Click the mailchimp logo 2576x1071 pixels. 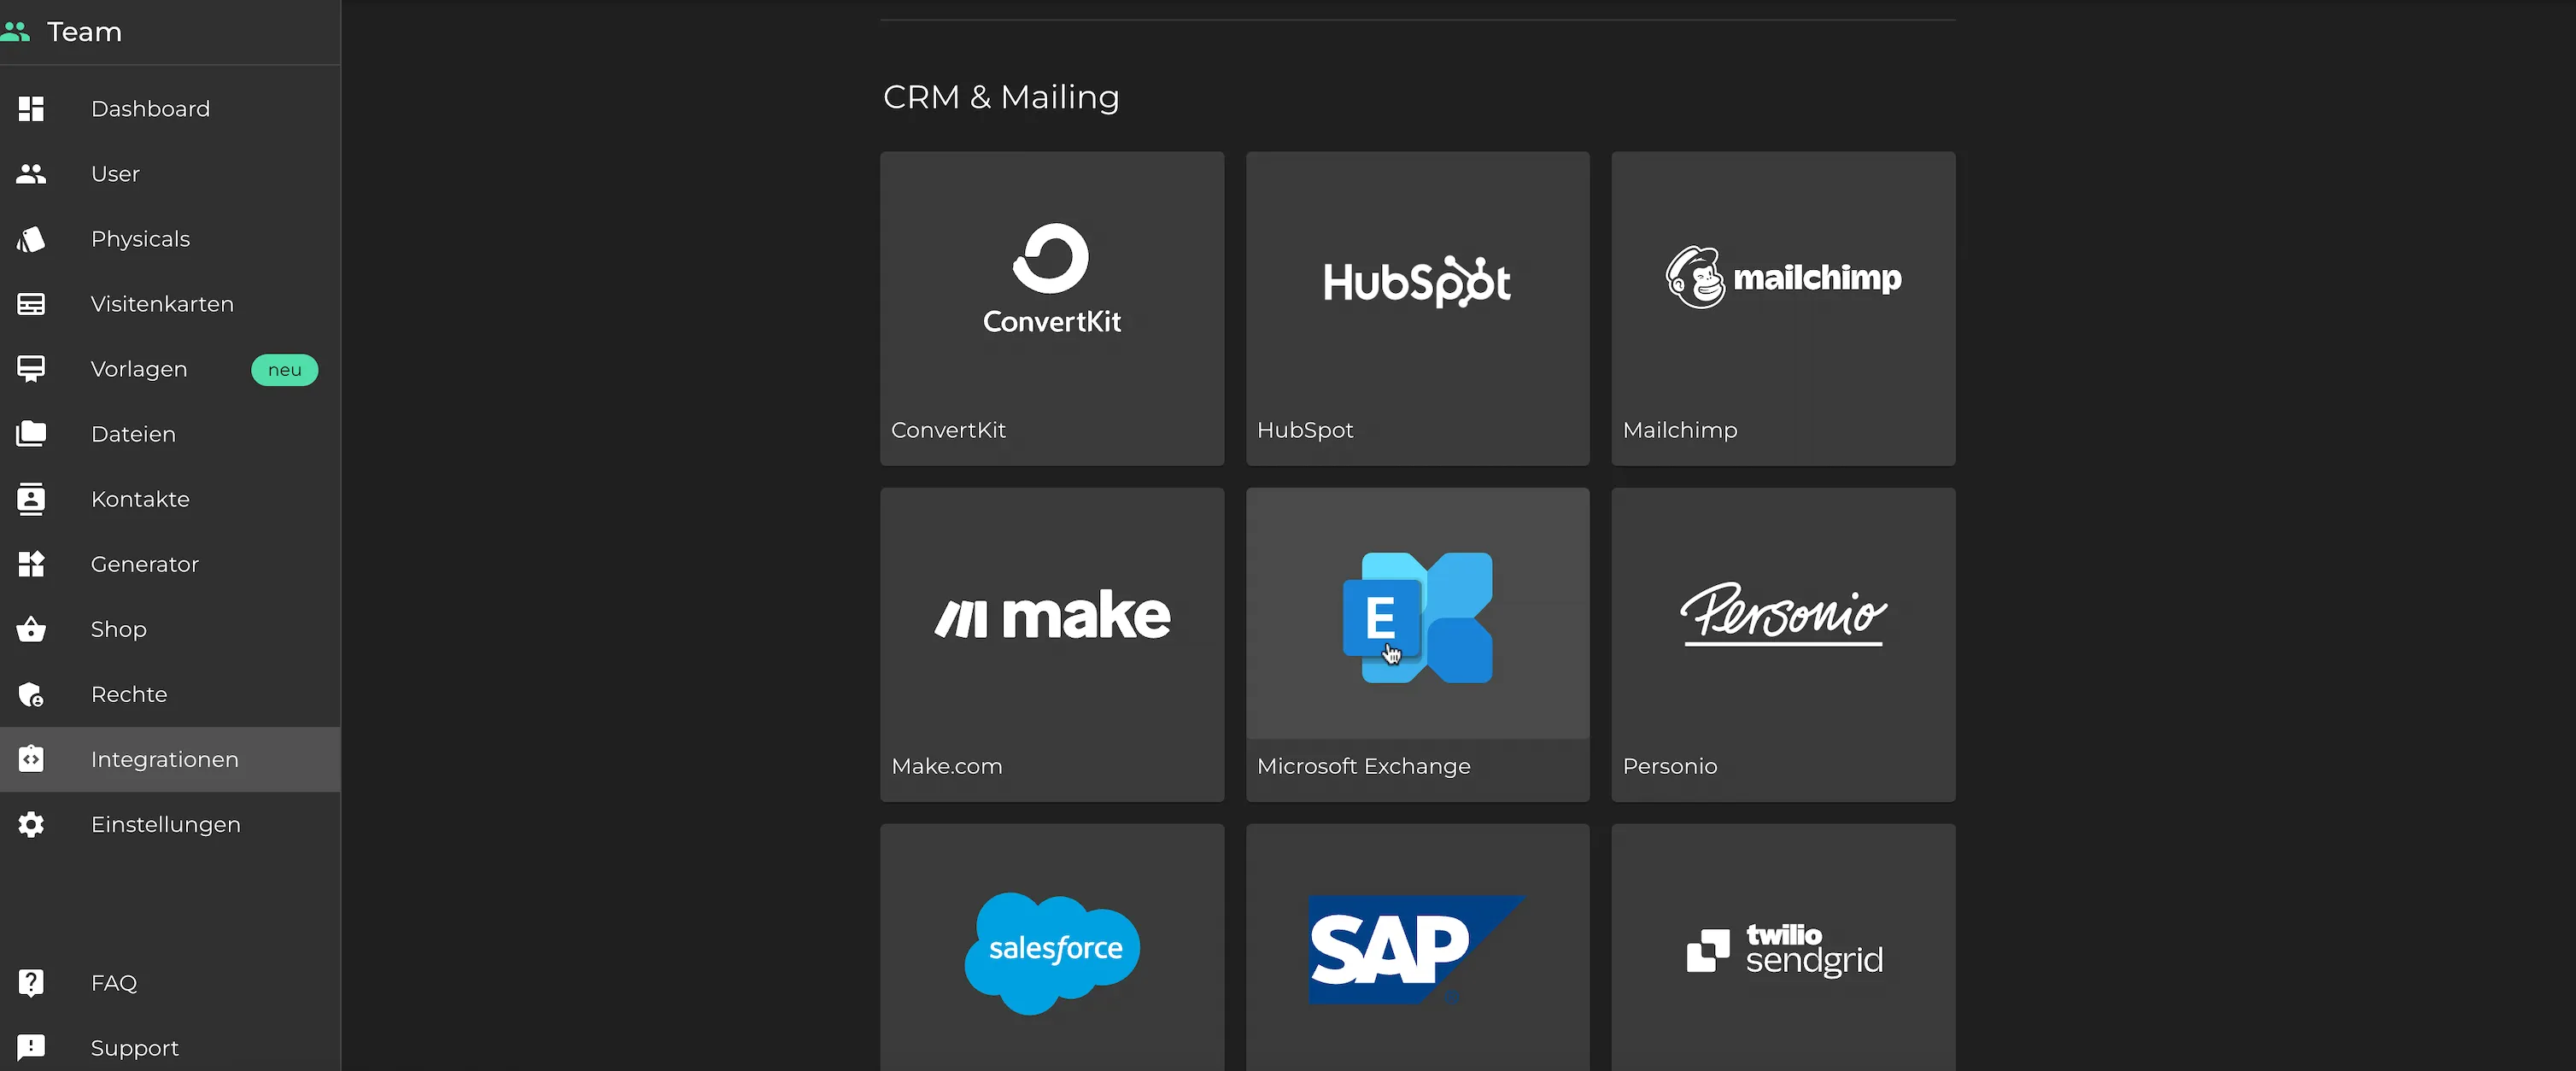pyautogui.click(x=1783, y=277)
